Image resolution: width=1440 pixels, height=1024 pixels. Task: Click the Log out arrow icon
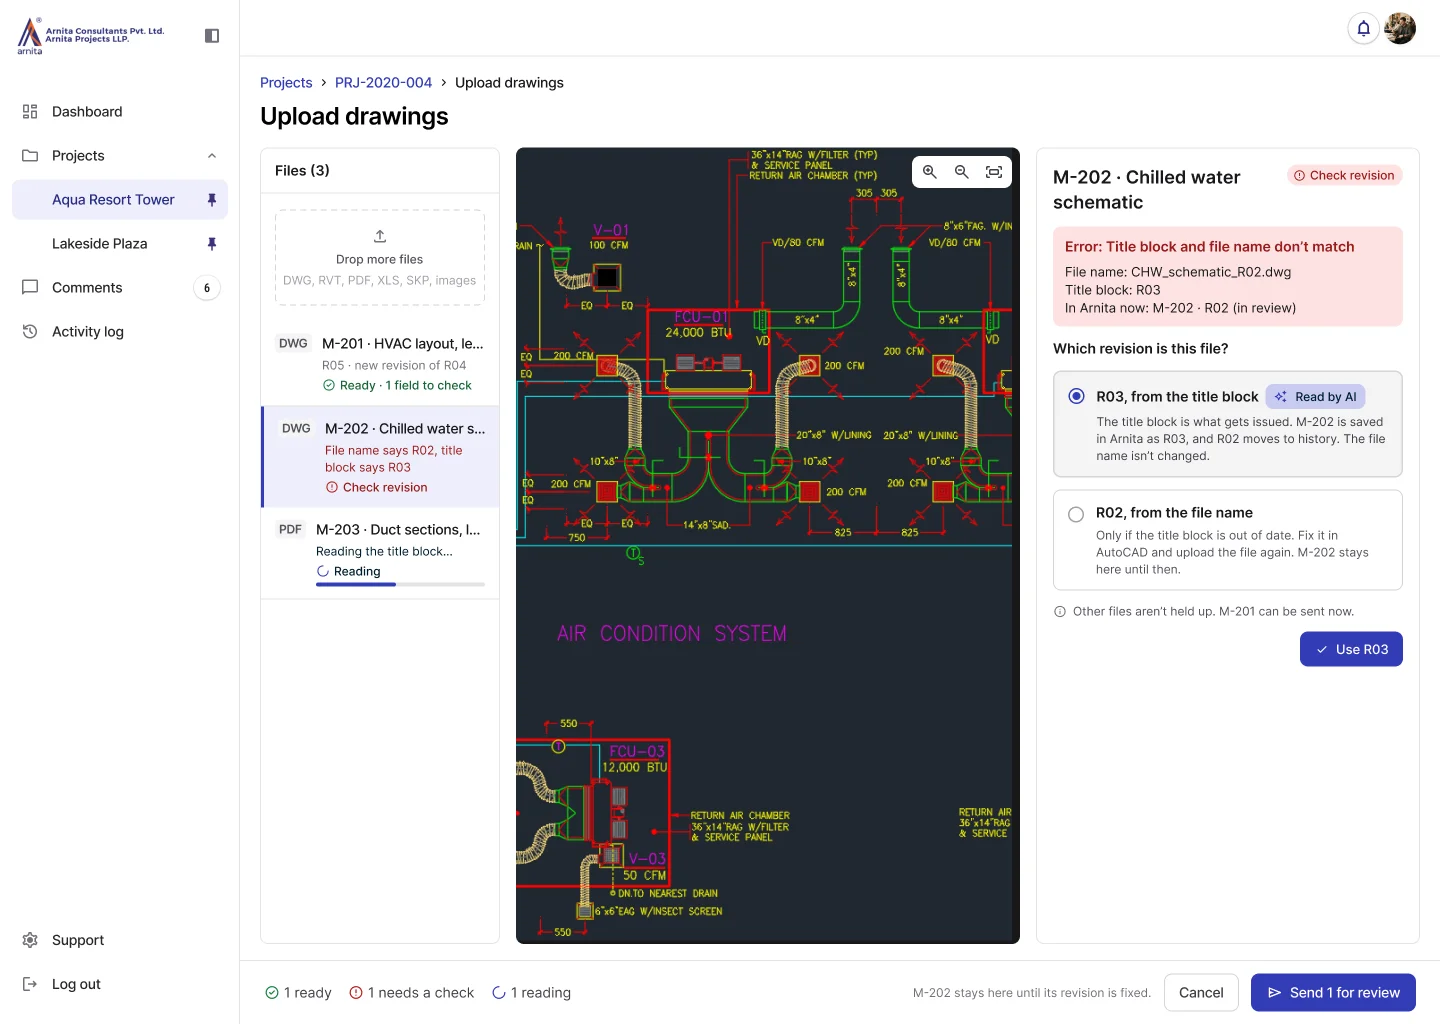pos(30,984)
